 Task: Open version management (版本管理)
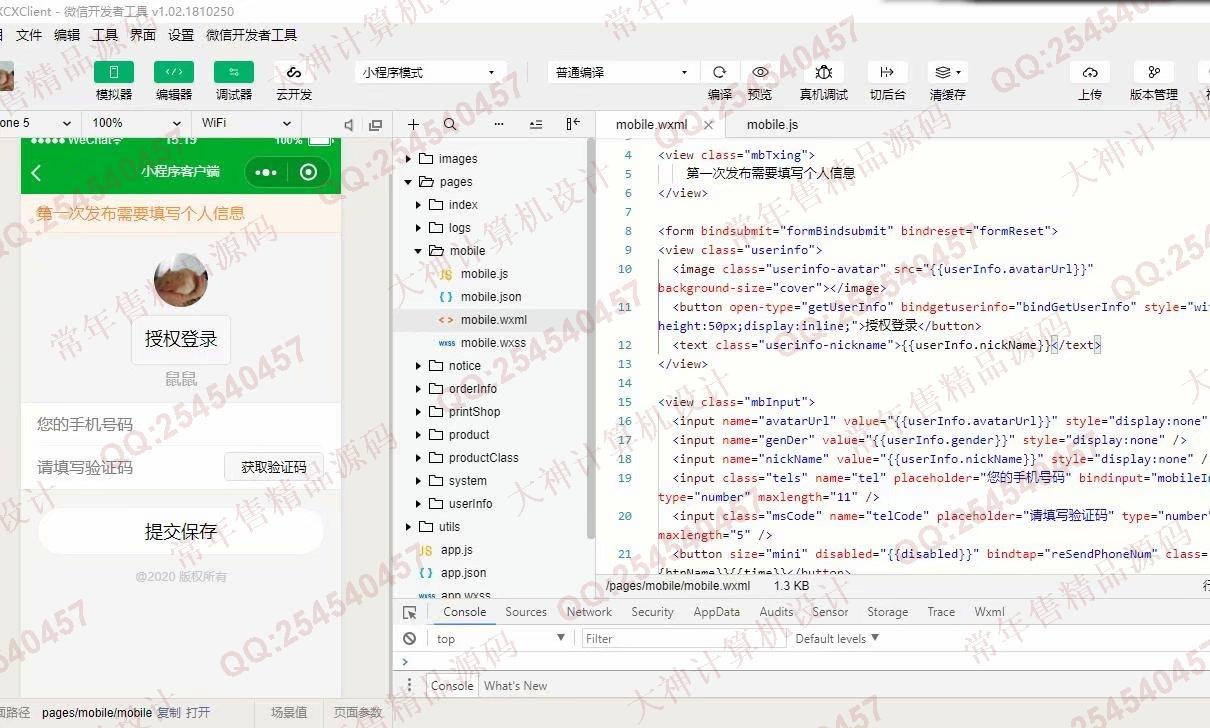tap(1154, 72)
